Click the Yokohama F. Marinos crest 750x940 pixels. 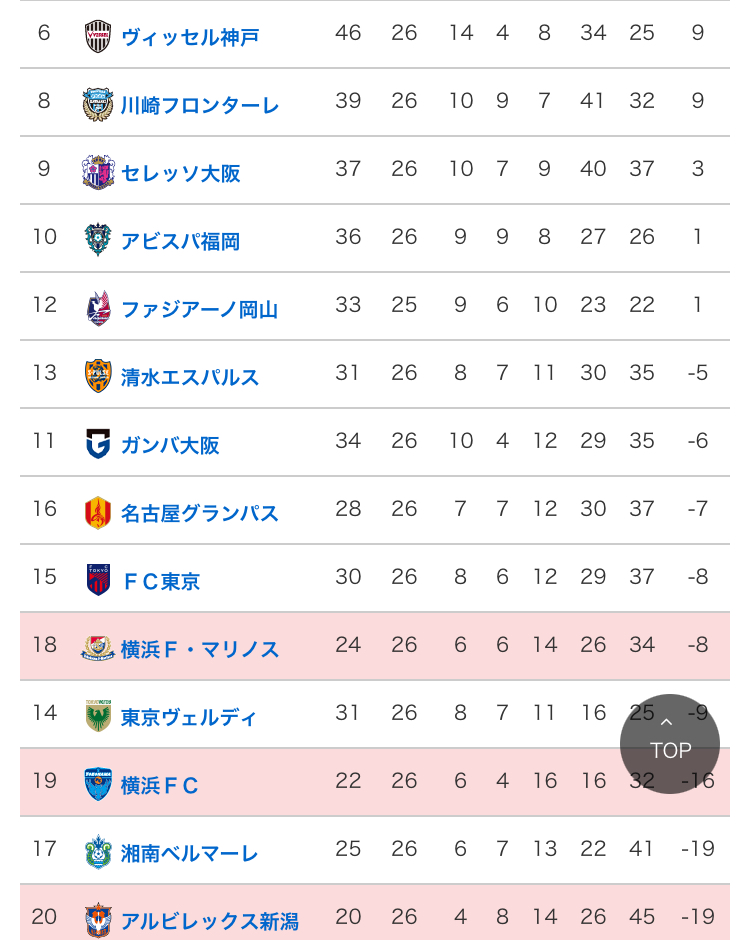point(98,648)
